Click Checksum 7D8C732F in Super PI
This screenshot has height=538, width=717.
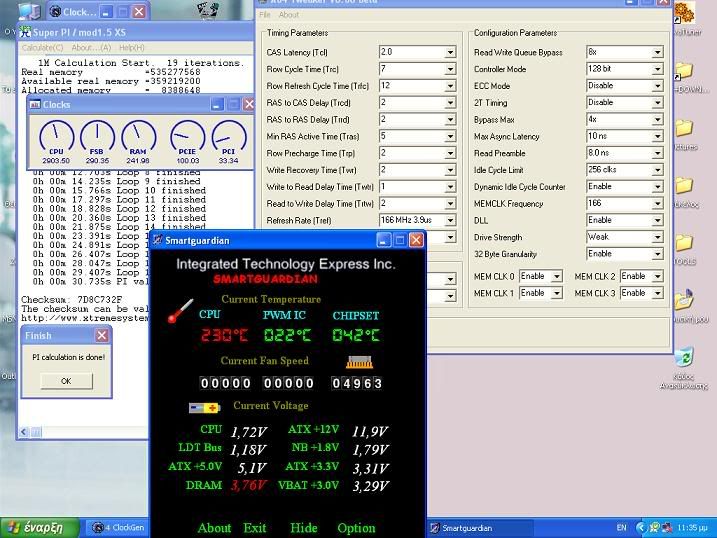[x=72, y=300]
